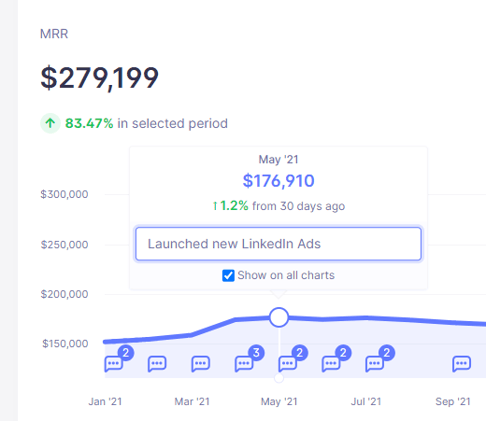
Task: Click the Feb '21 annotation comment icon
Action: coord(157,363)
